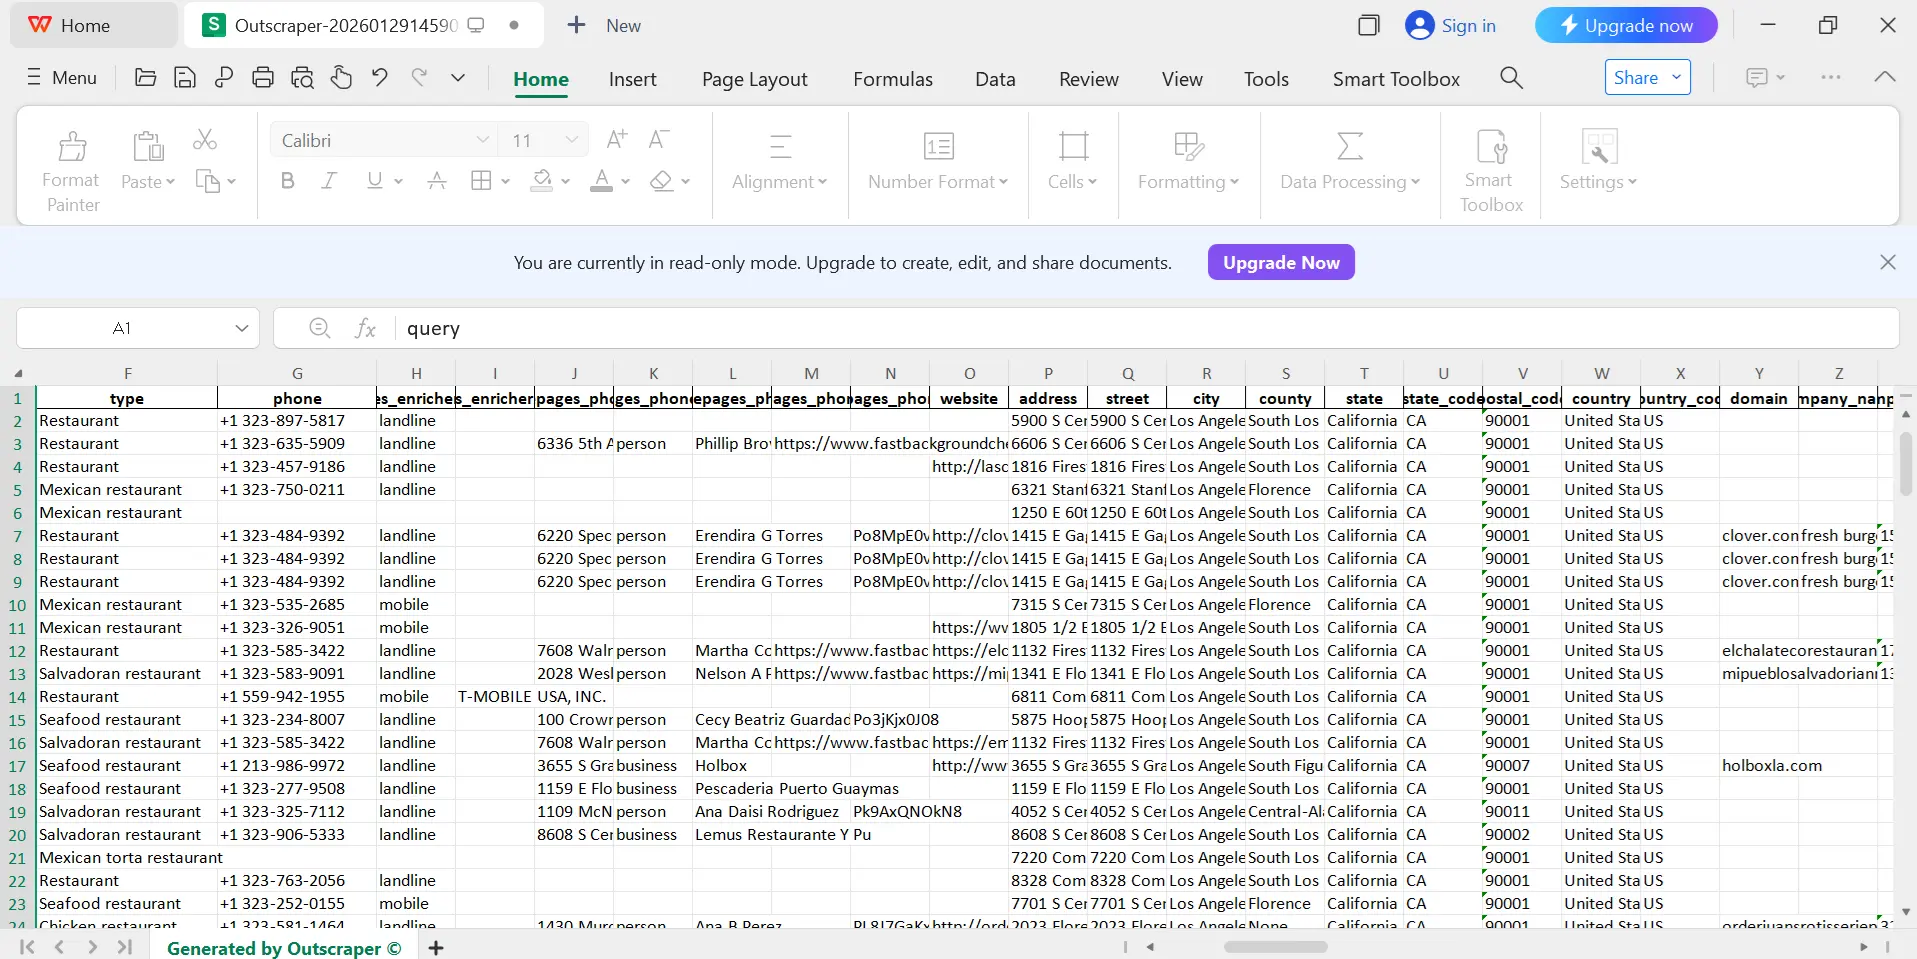Click the Undo arrow icon
This screenshot has height=959, width=1917.
pos(379,77)
